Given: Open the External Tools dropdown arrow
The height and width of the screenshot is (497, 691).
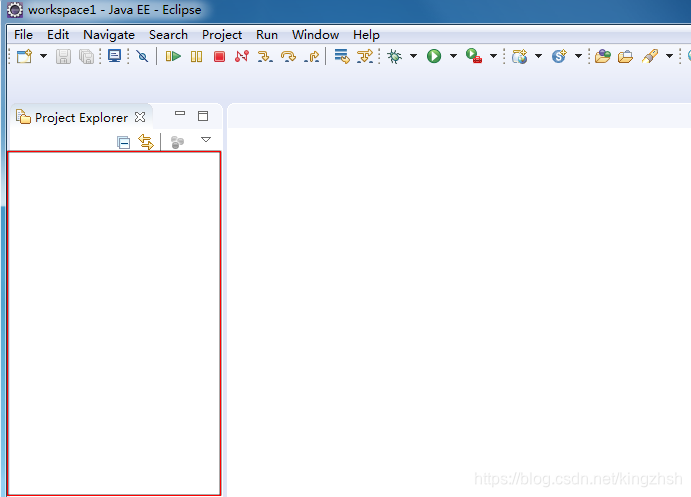Looking at the screenshot, I should click(494, 56).
